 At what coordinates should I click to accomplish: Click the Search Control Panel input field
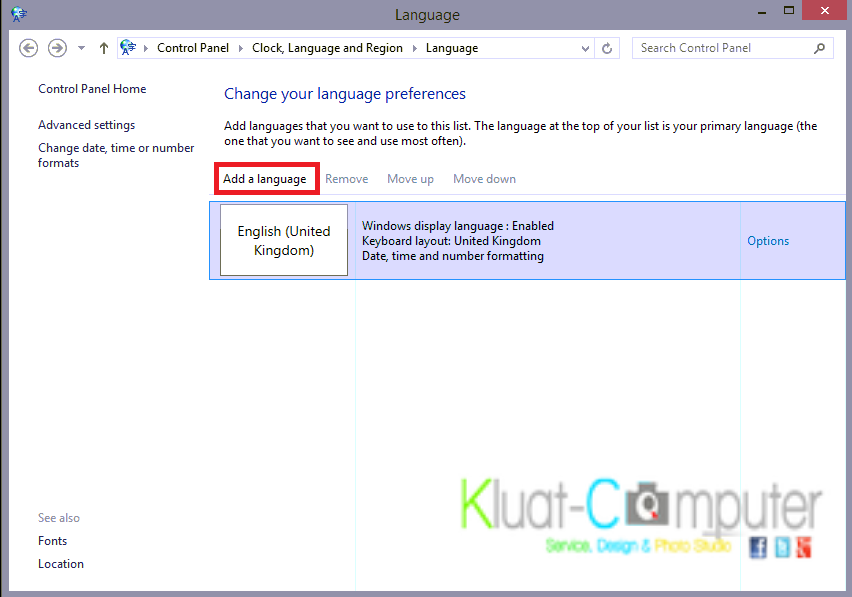(x=720, y=47)
